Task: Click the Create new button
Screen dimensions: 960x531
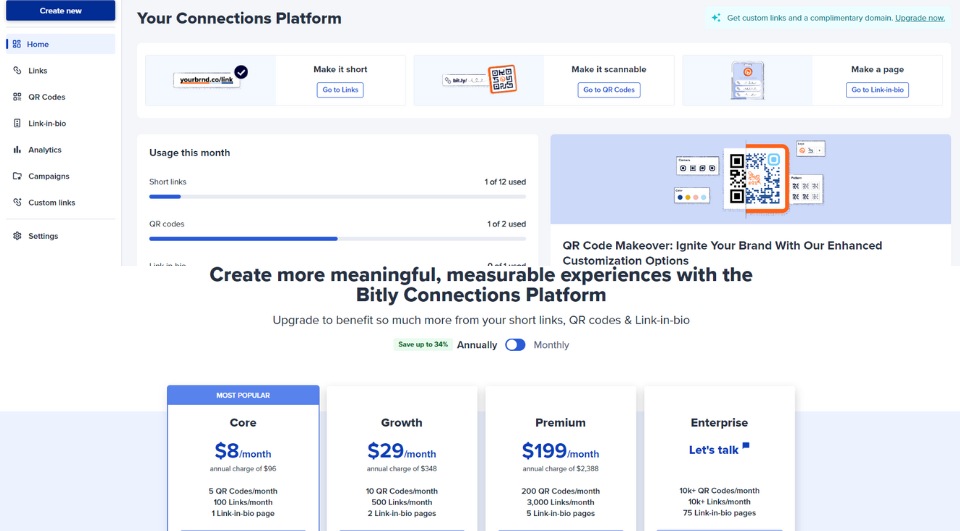Action: [x=61, y=10]
